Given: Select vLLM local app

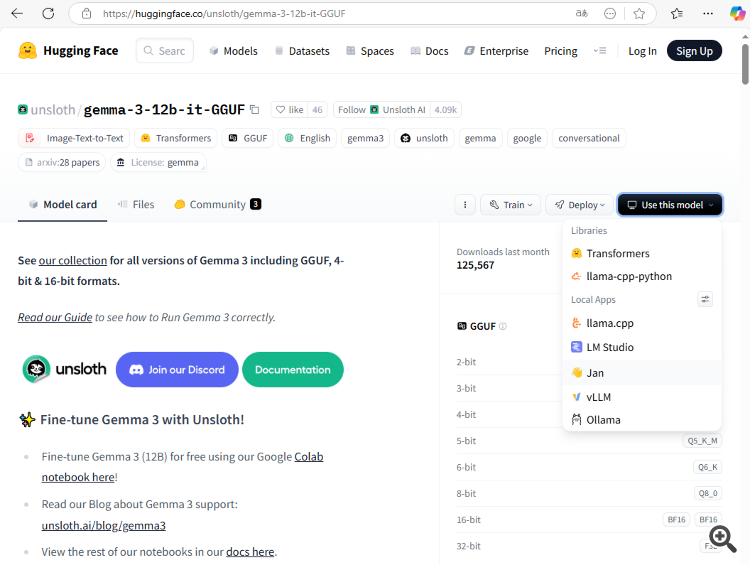Looking at the screenshot, I should point(642,397).
